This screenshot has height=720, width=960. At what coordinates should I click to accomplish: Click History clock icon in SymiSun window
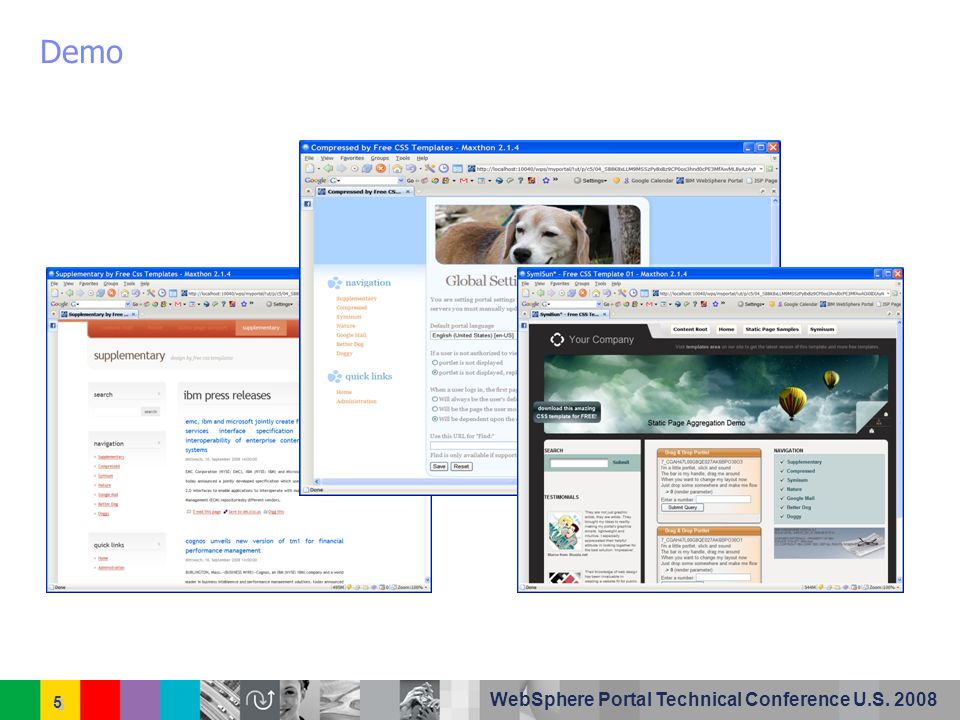[633, 293]
